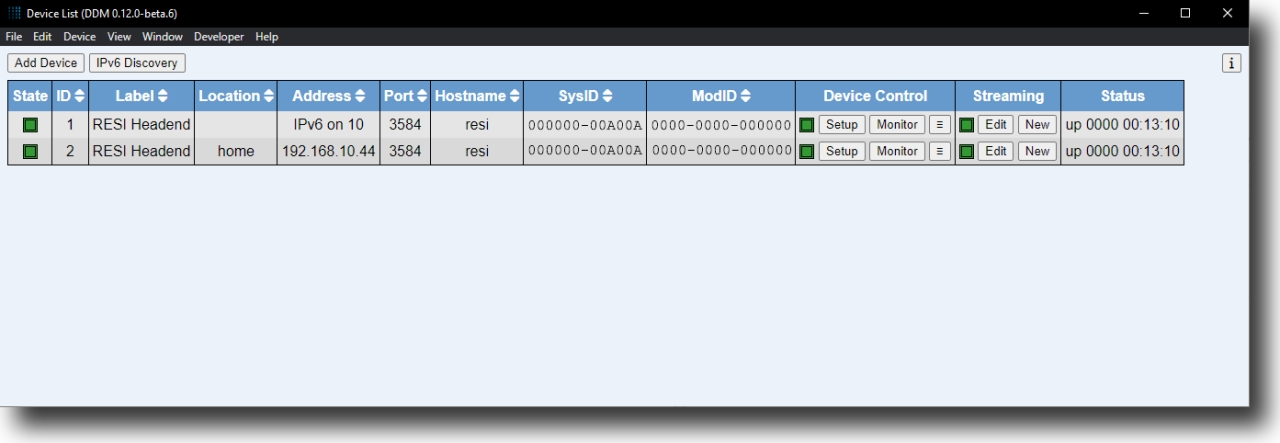Viewport: 1280px width, 443px height.
Task: Select the 192.168.10.44 address cell
Action: (x=329, y=151)
